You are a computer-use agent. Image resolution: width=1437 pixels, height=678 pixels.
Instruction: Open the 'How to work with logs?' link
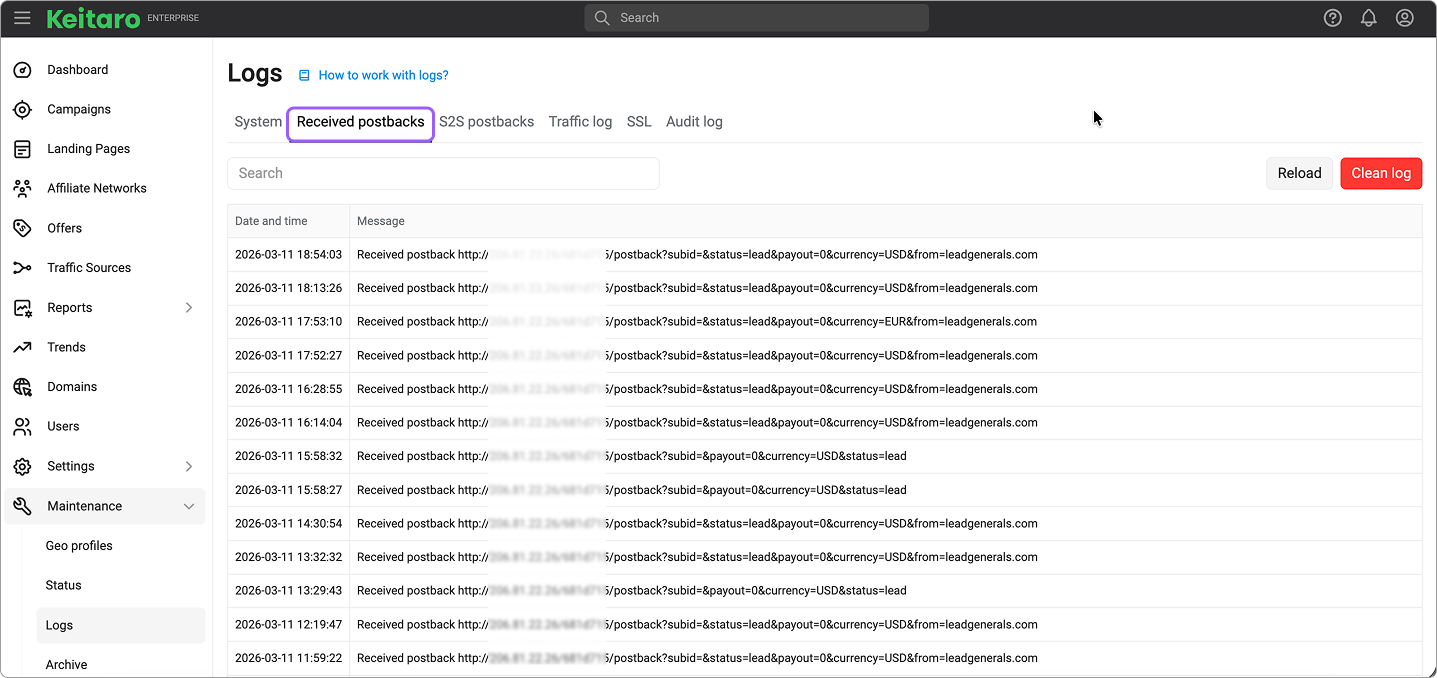[x=383, y=75]
